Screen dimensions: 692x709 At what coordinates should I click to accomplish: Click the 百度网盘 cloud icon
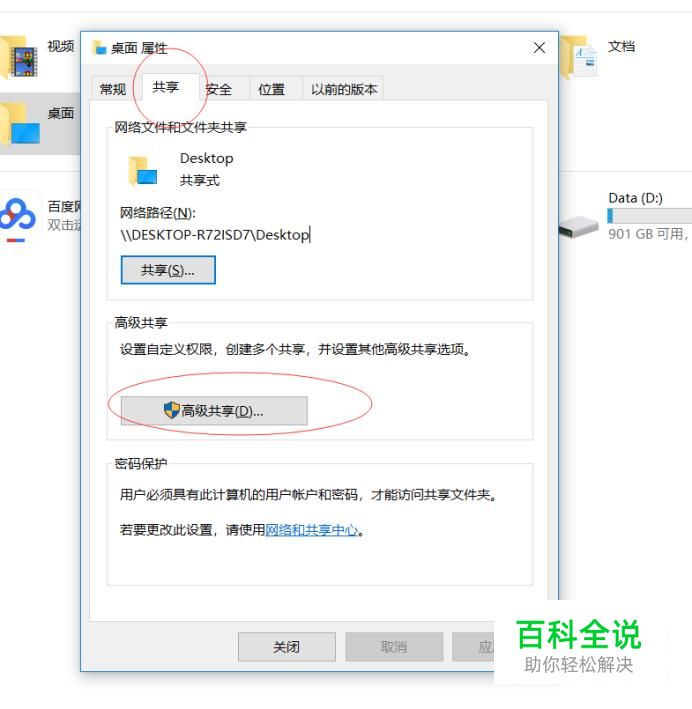click(18, 217)
